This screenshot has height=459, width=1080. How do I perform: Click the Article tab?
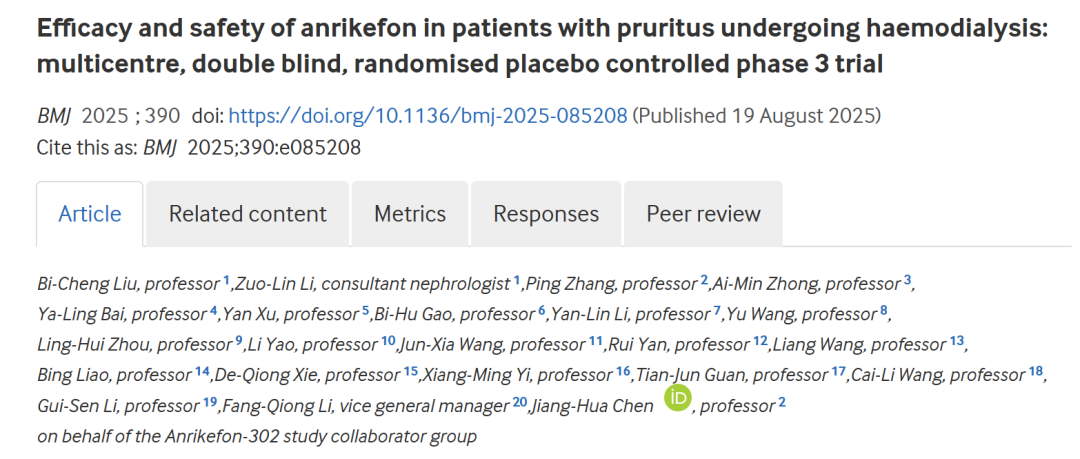(x=90, y=214)
